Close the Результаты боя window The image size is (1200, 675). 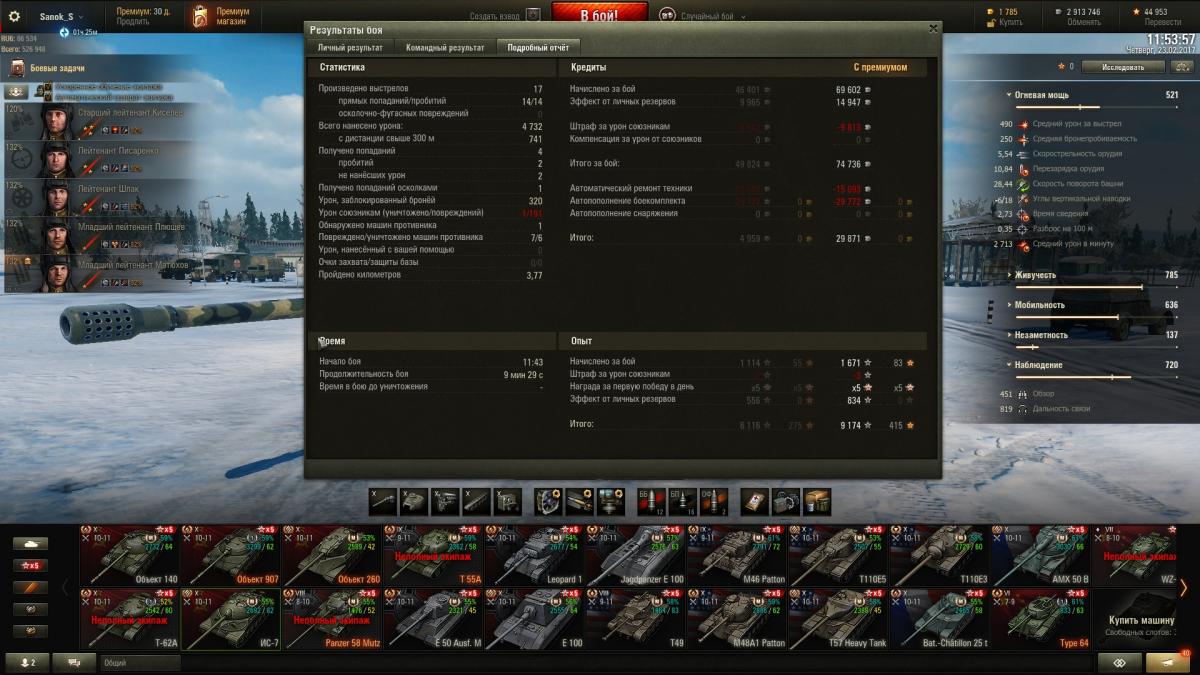pyautogui.click(x=933, y=29)
